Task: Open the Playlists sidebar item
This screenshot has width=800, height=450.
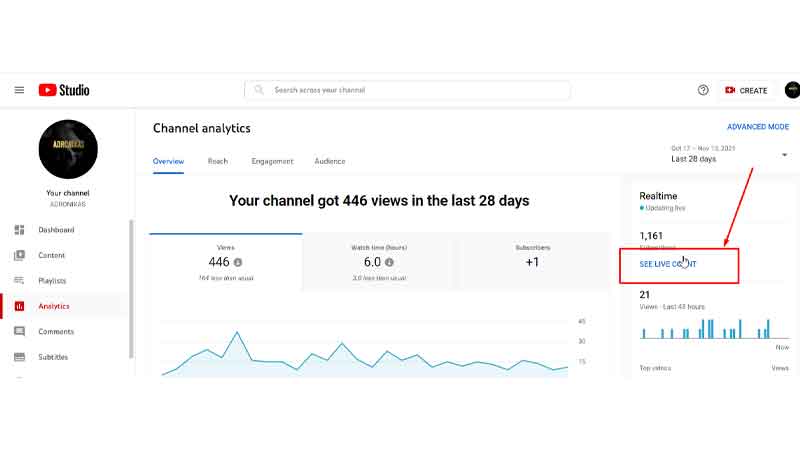Action: coord(65,281)
